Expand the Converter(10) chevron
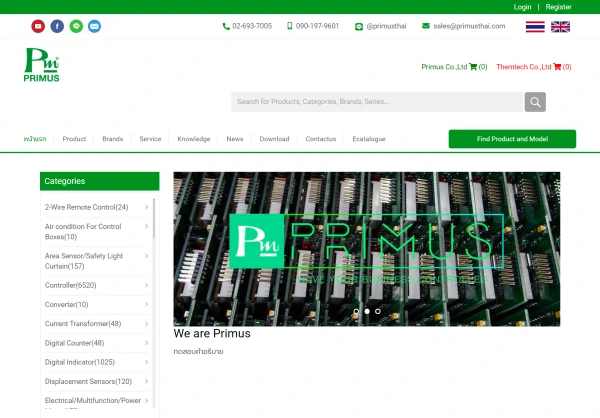 [x=147, y=304]
